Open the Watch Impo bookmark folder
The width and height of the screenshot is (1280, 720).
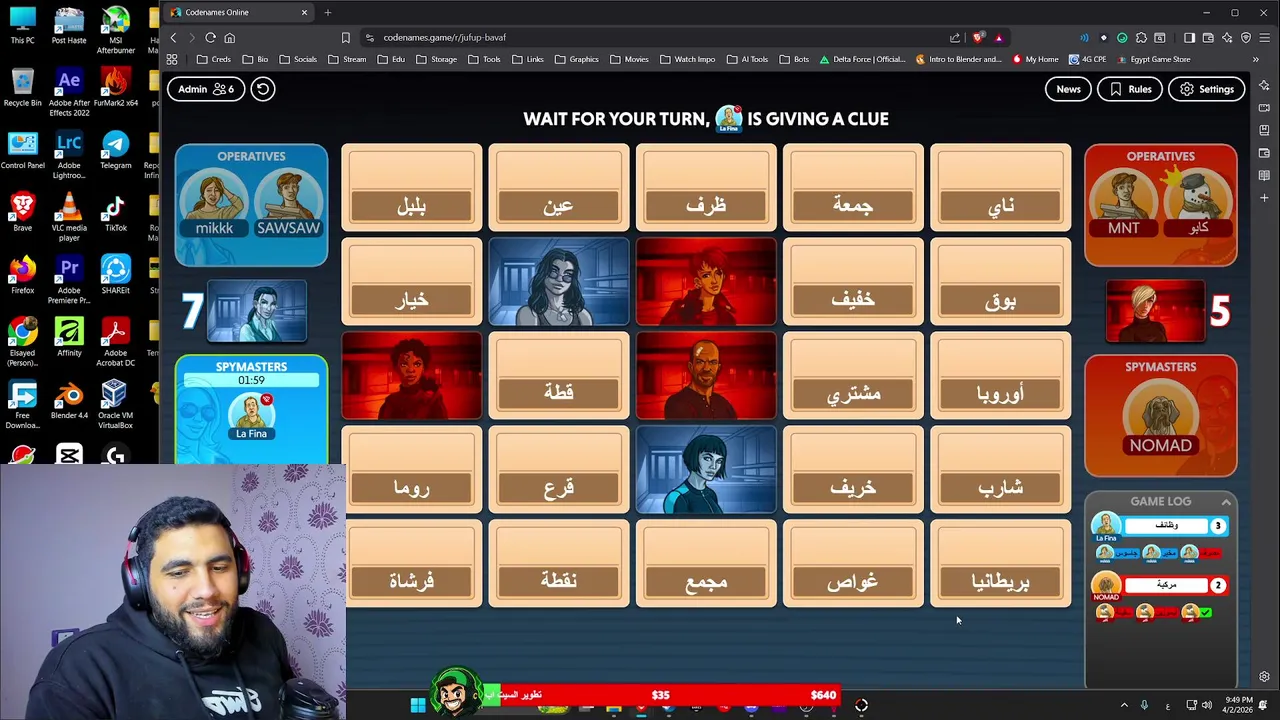pos(687,59)
